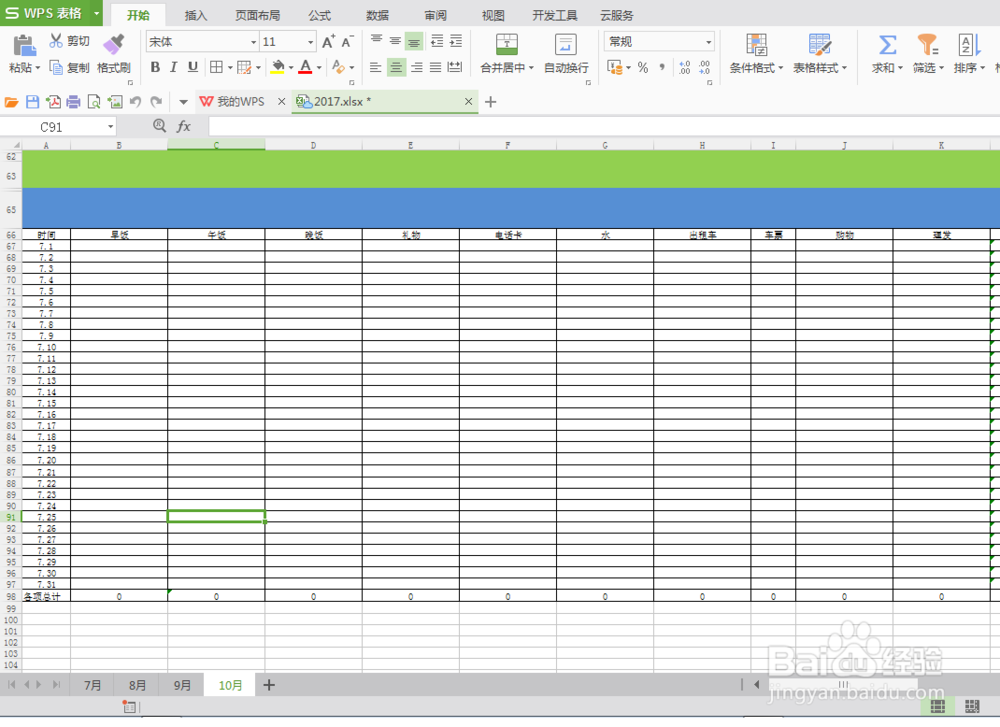Expand the Paste options arrow
Viewport: 1000px width, 727px height.
point(38,68)
